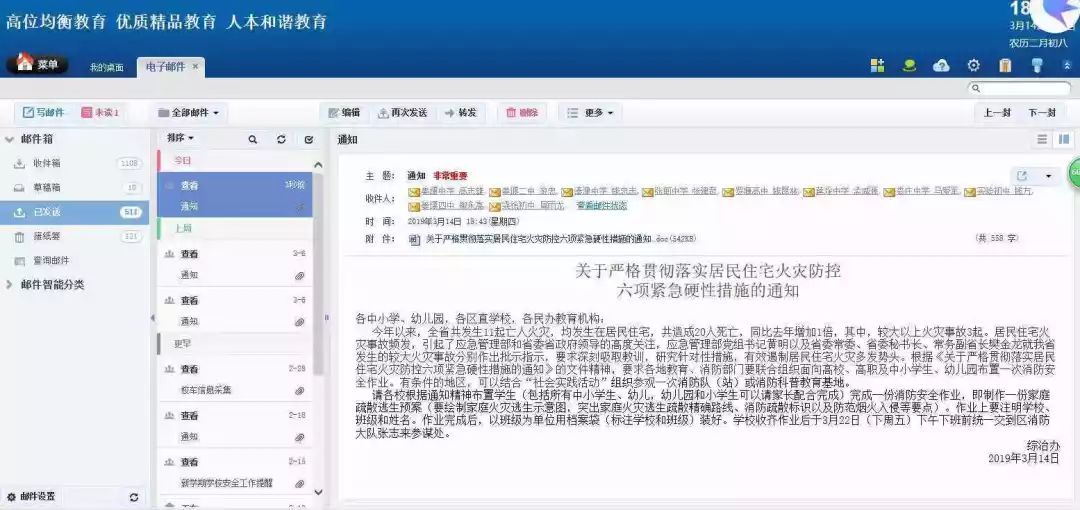
Task: Open the attached .doc file link
Action: tap(562, 239)
